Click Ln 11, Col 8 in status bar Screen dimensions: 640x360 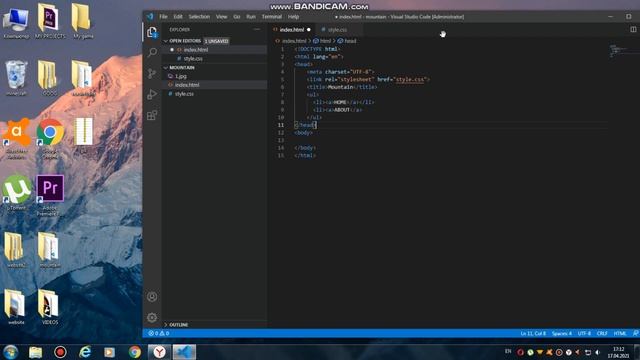click(x=533, y=333)
